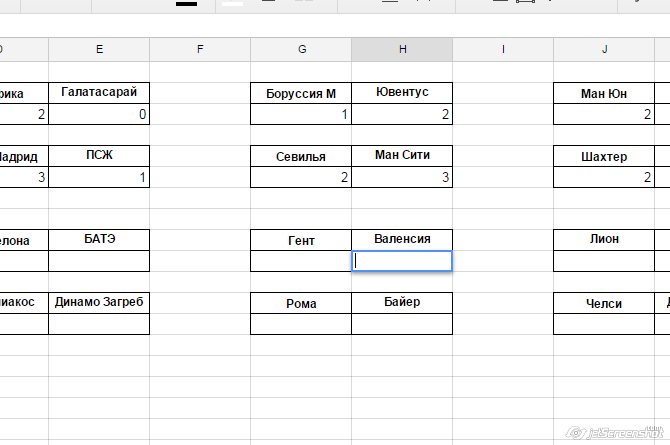This screenshot has width=670, height=445.
Task: Click the black text color underline in toolbar
Action: coord(186,4)
